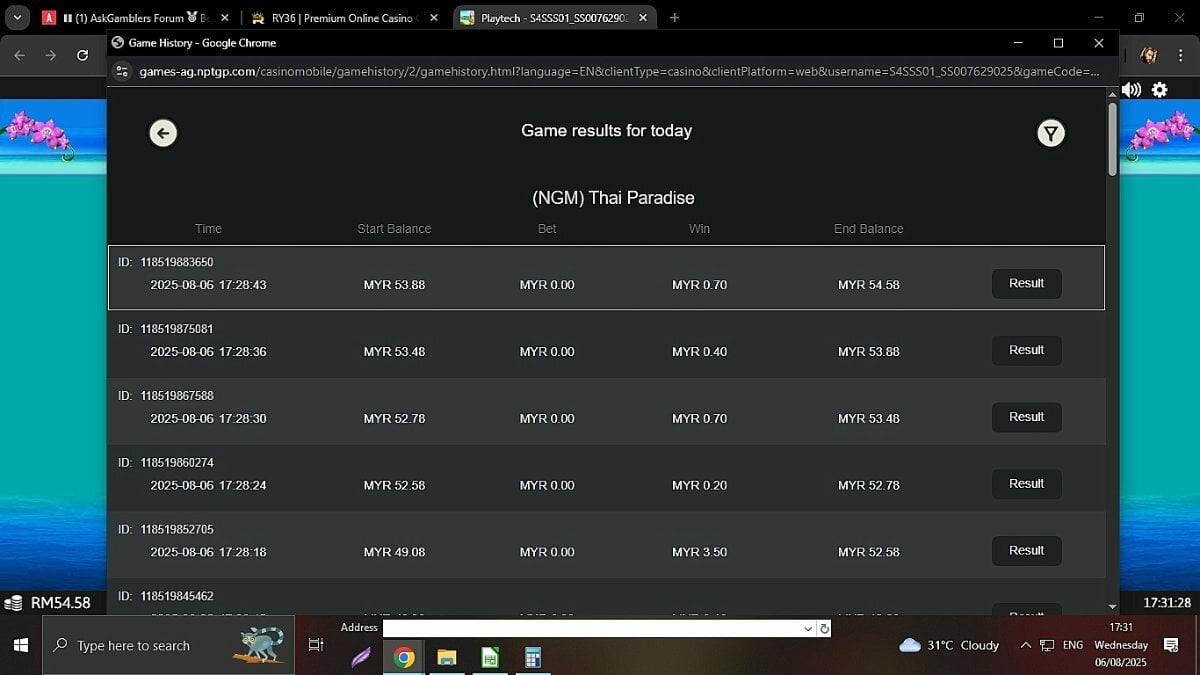View Result for bet ID 118519875081
This screenshot has height=675, width=1200.
tap(1026, 350)
